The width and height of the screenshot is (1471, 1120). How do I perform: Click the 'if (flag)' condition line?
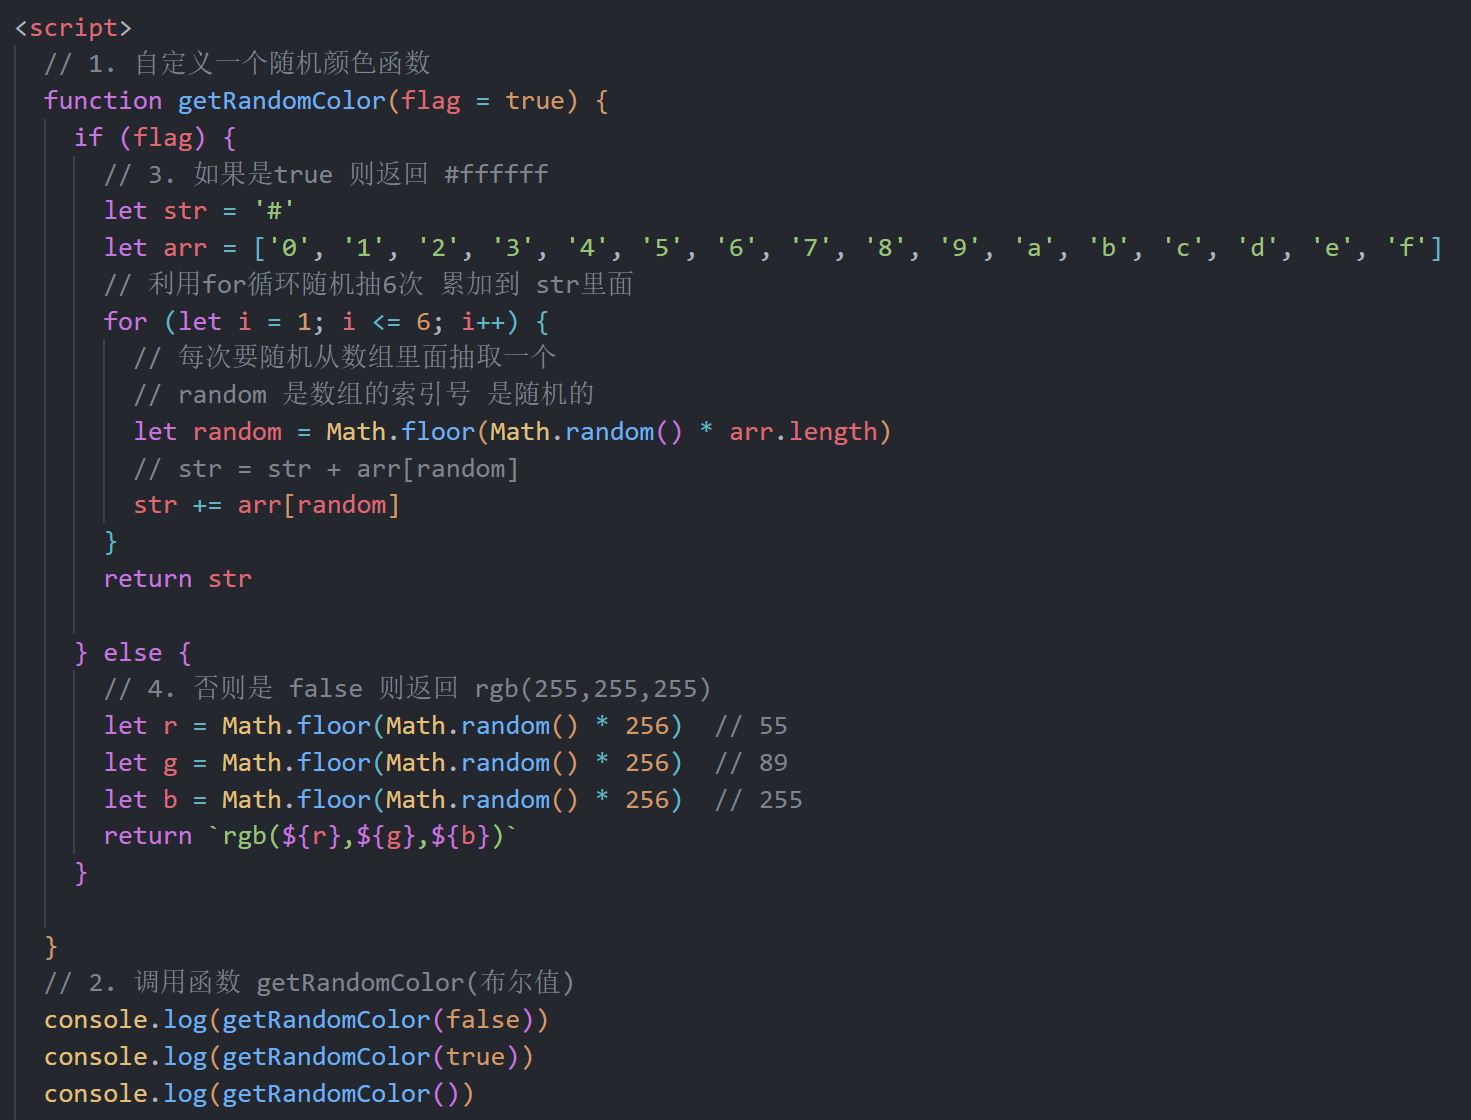(x=155, y=138)
